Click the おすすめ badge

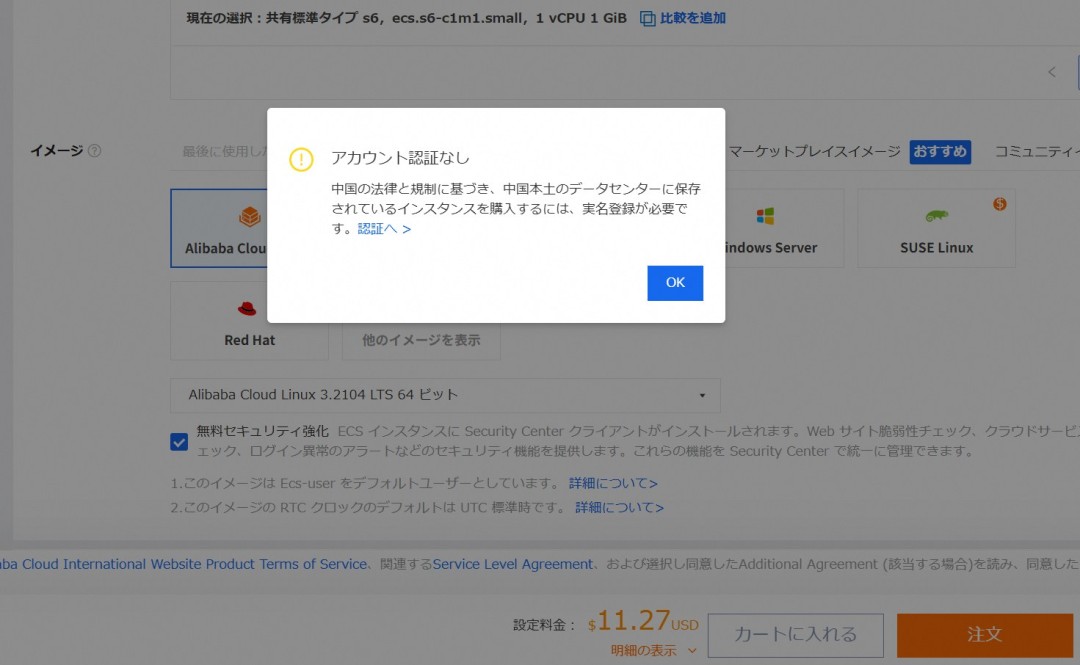940,152
